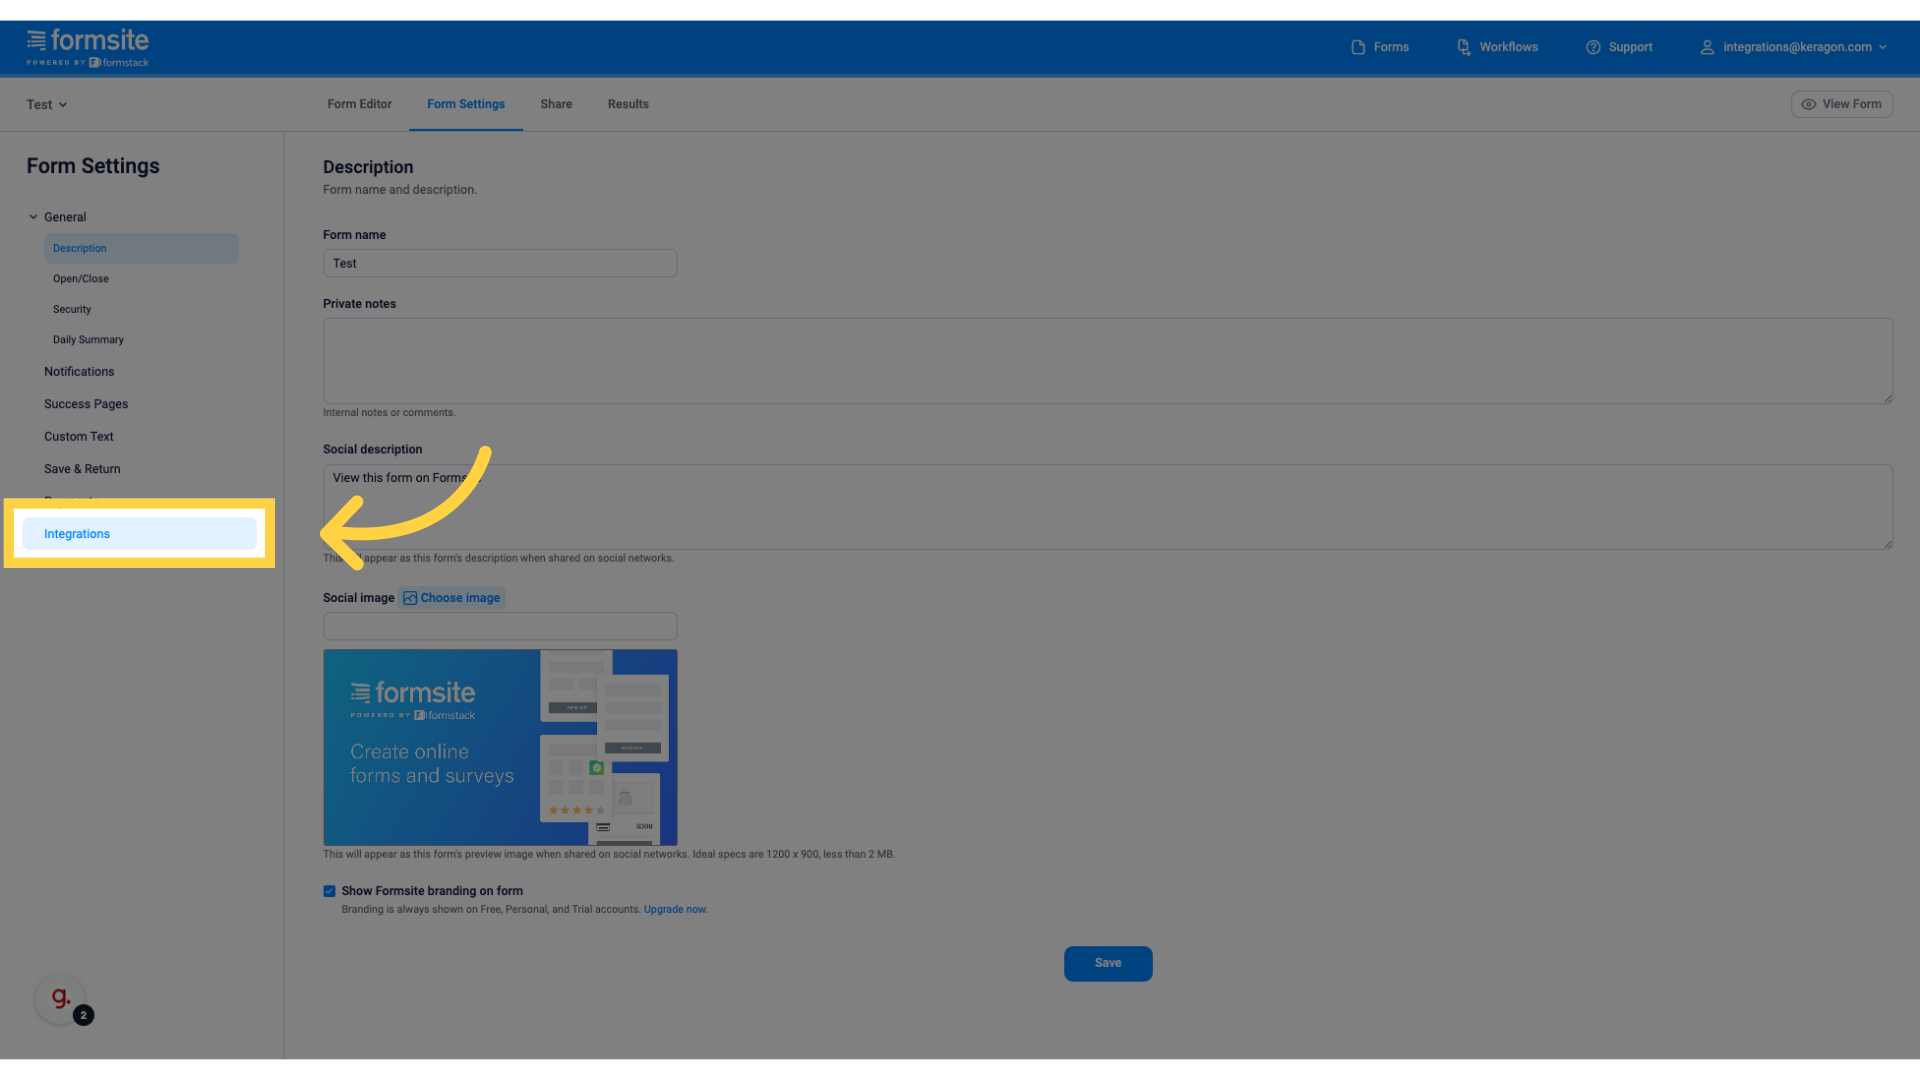Toggle Show Formsite branding on form
Image resolution: width=1920 pixels, height=1080 pixels.
point(329,891)
